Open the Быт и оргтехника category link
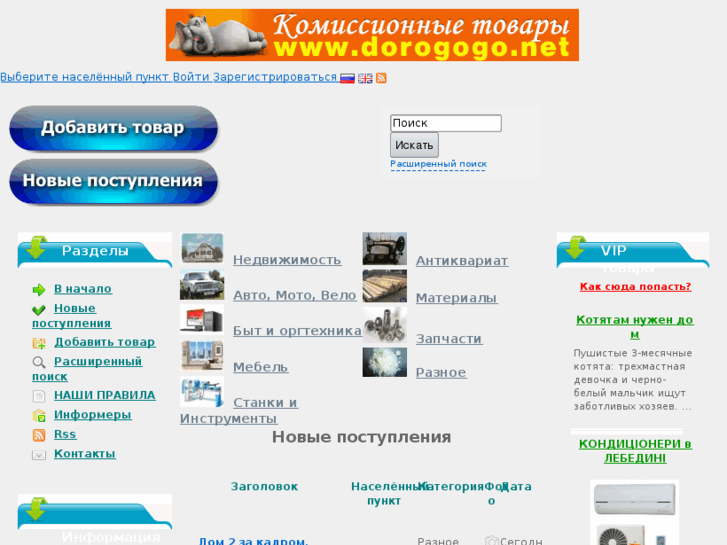727x545 pixels. point(297,331)
